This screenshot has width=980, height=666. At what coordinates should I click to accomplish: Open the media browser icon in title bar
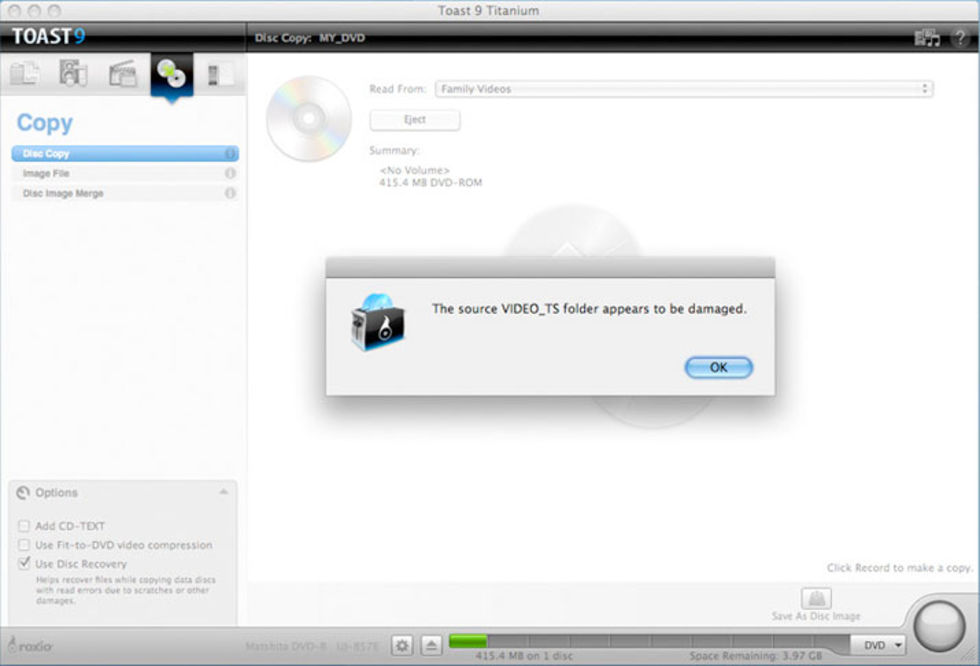click(927, 38)
